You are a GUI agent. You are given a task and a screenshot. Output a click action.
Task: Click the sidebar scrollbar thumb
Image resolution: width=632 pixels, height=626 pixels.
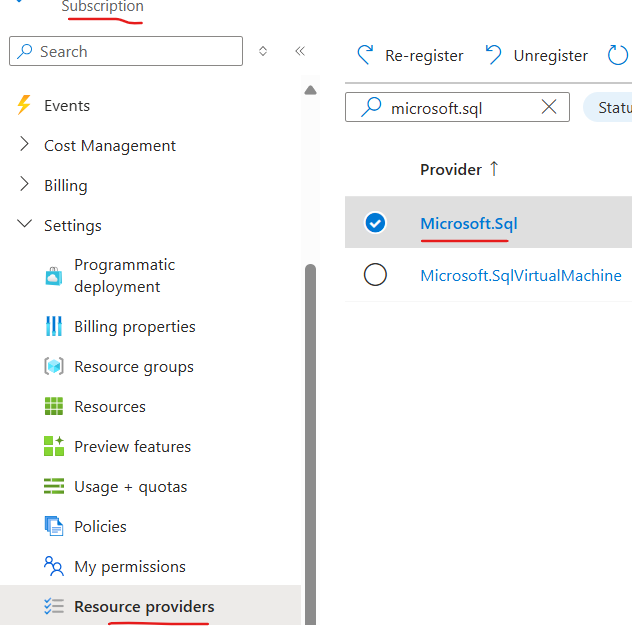point(310,444)
